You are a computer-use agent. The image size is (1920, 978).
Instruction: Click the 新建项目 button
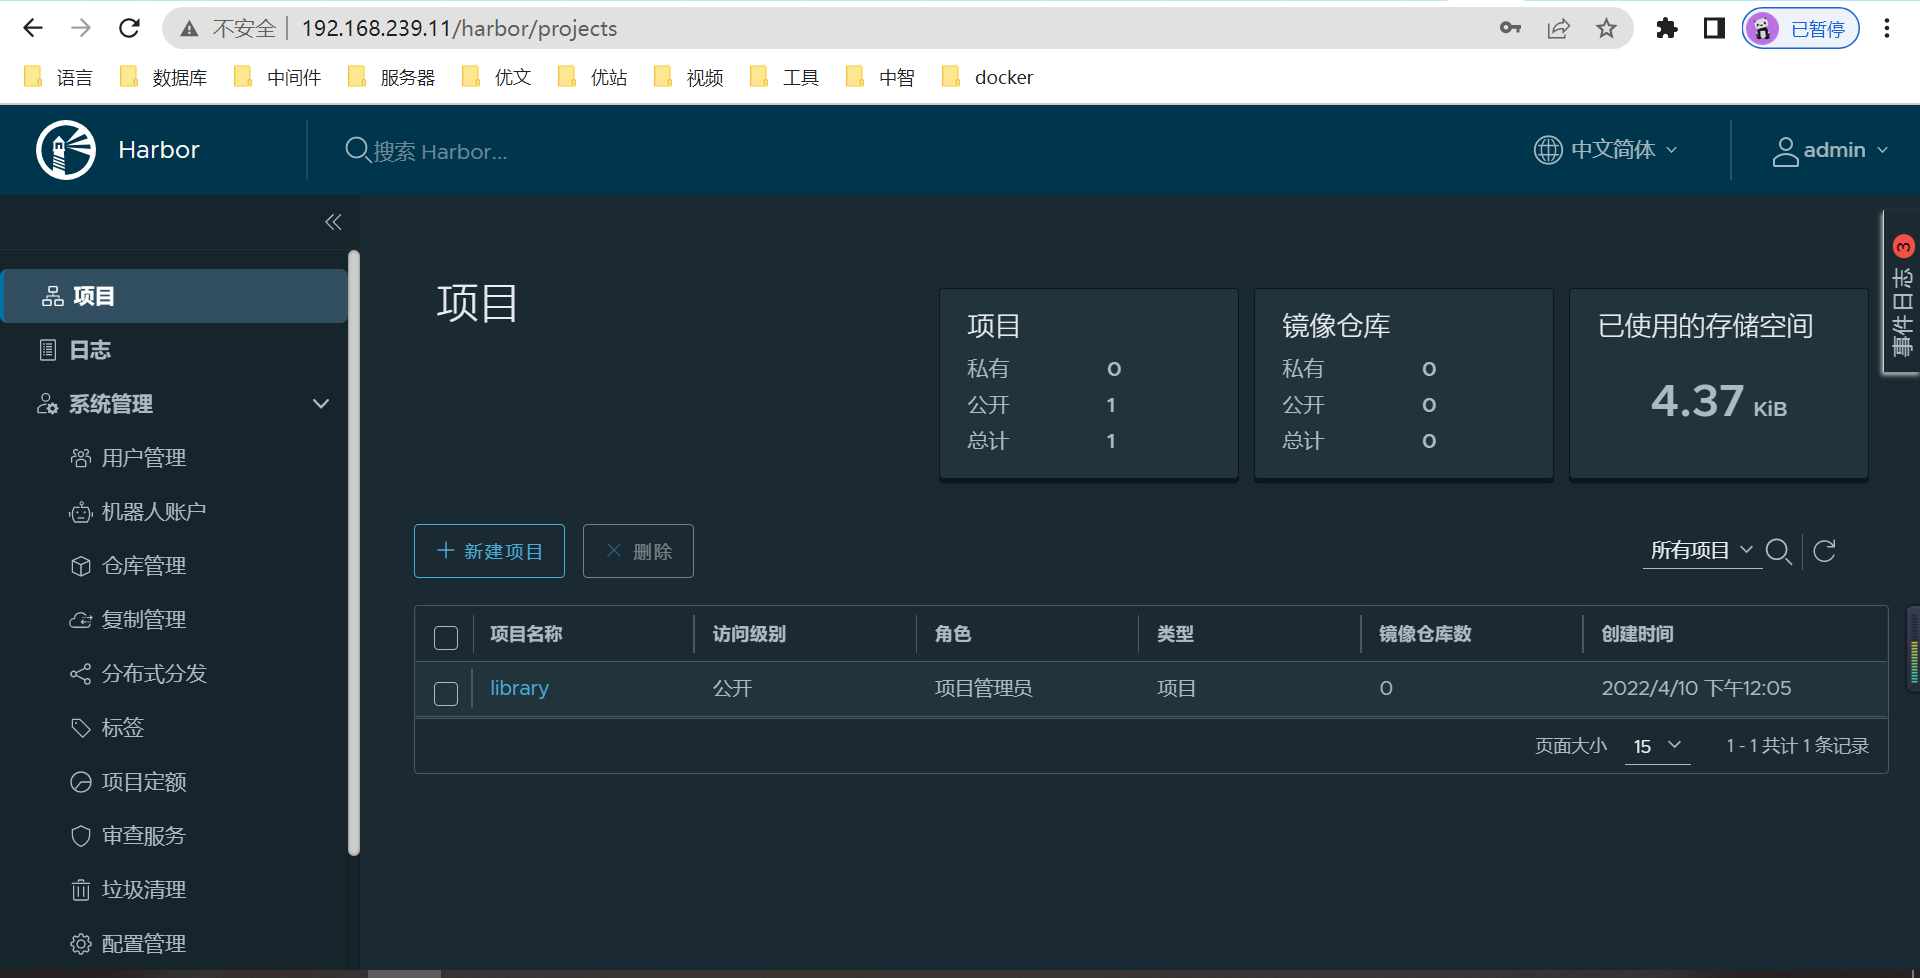click(x=489, y=551)
